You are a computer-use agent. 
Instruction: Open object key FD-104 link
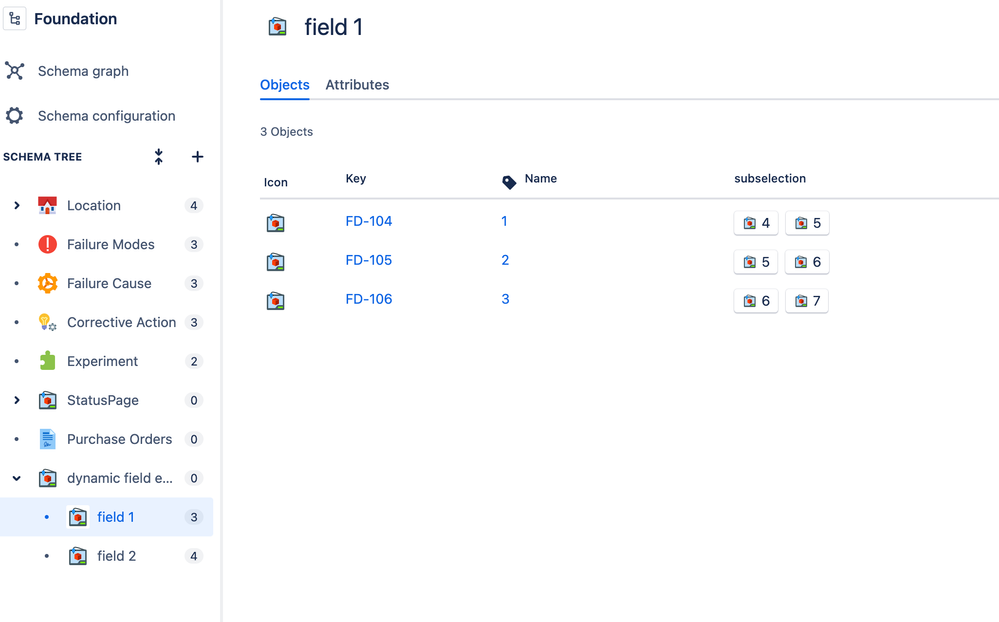[x=368, y=221]
